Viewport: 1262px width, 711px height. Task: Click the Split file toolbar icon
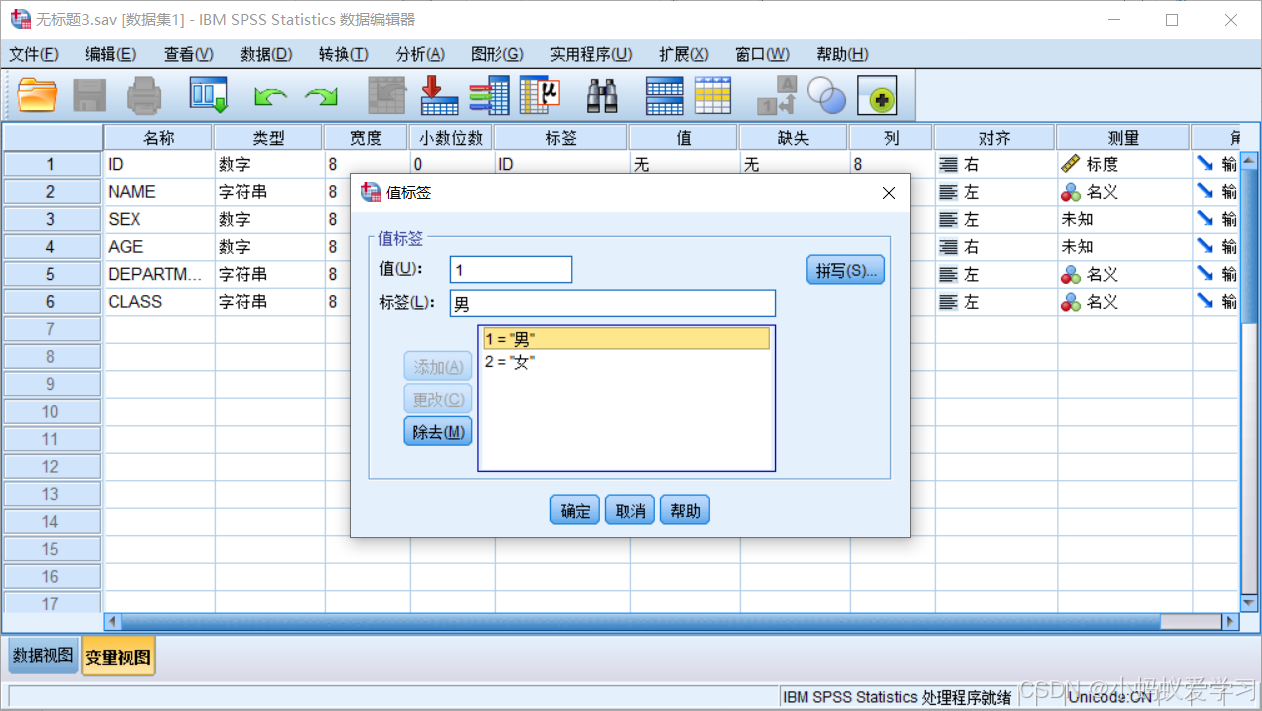pos(665,96)
